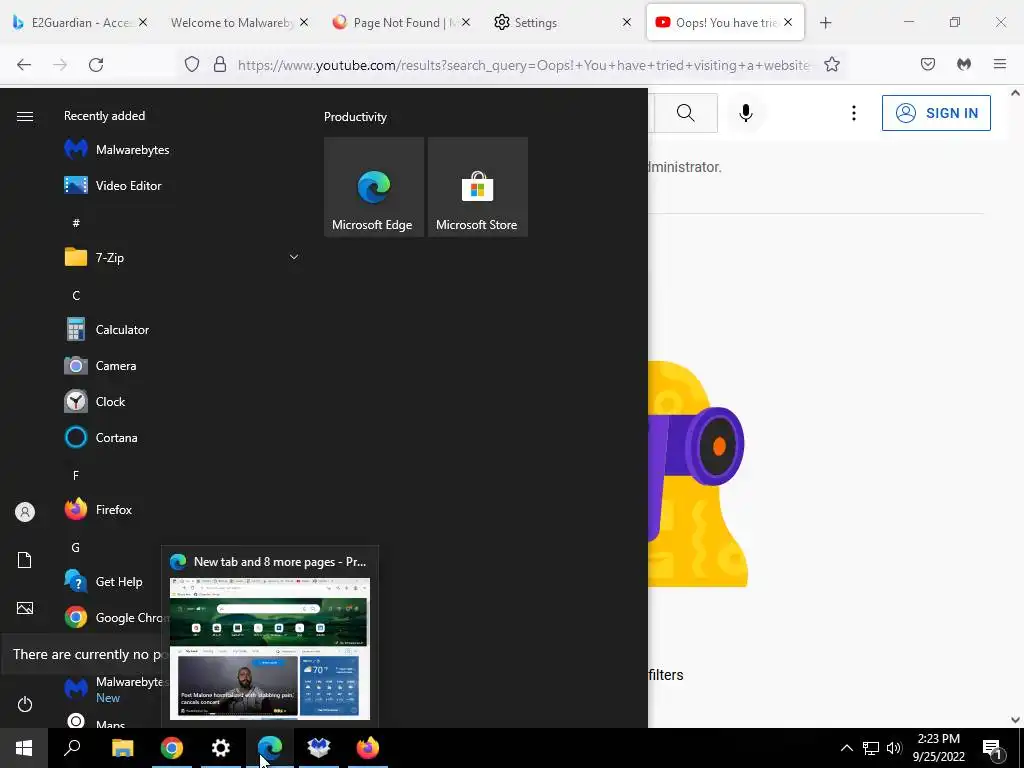Close the Settings browser tab
Viewport: 1024px width, 768px height.
[x=627, y=23]
